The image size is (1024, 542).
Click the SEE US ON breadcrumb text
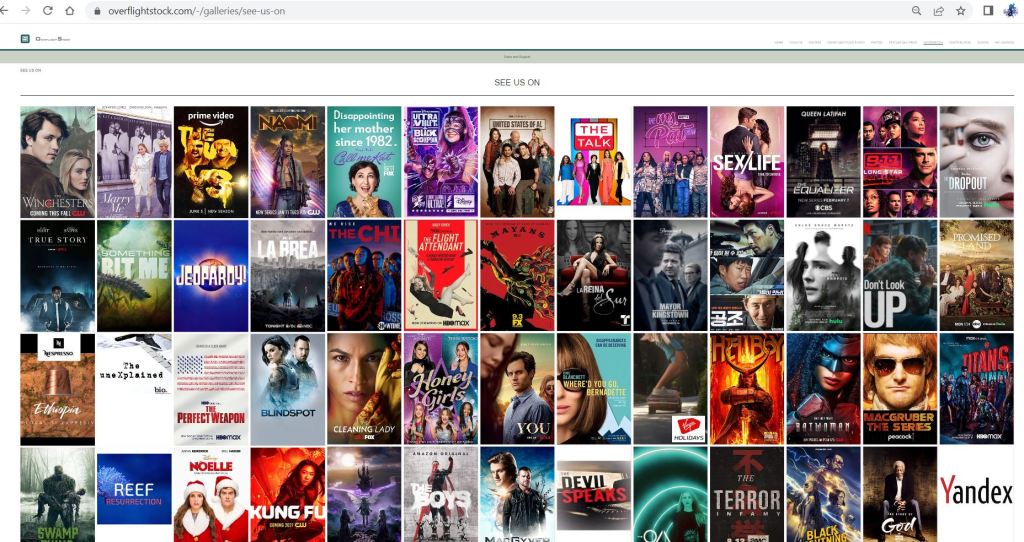coord(30,70)
